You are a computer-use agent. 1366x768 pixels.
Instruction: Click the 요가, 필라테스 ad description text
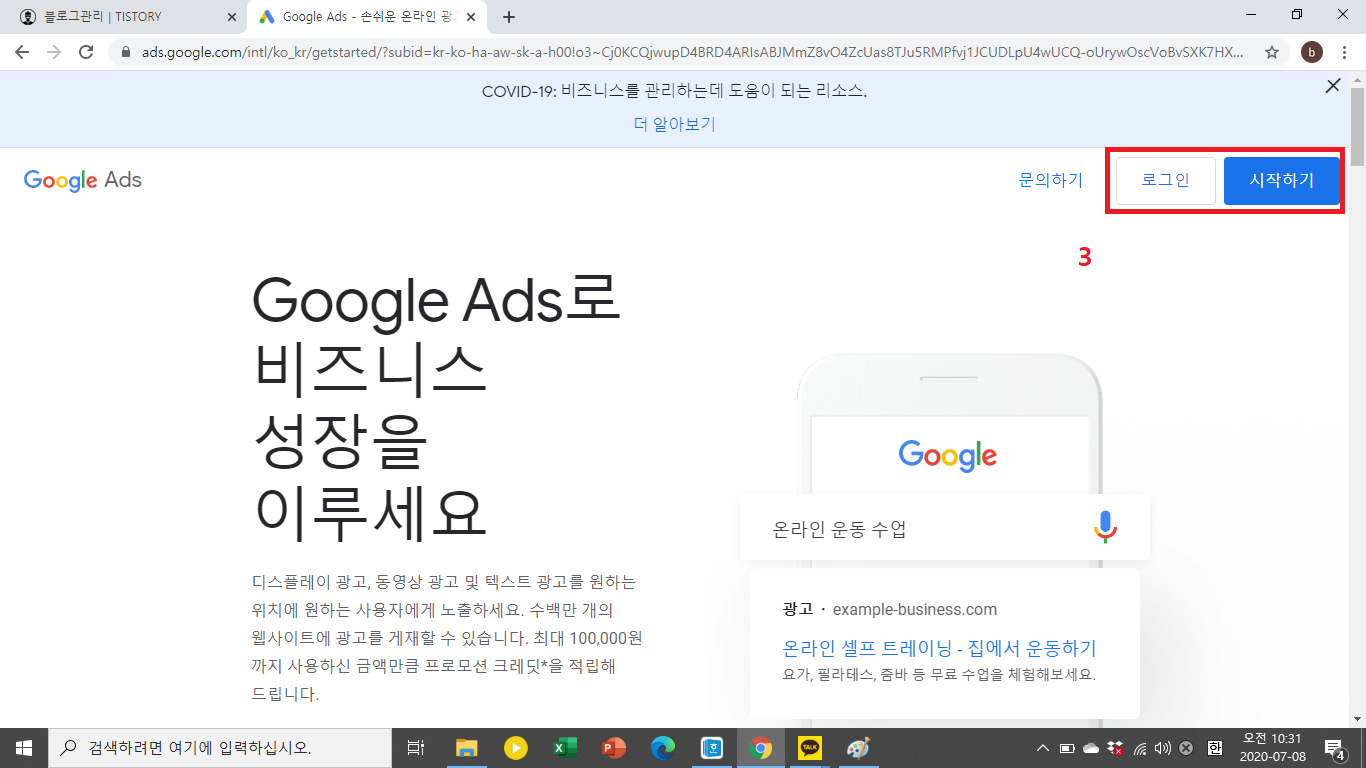939,674
